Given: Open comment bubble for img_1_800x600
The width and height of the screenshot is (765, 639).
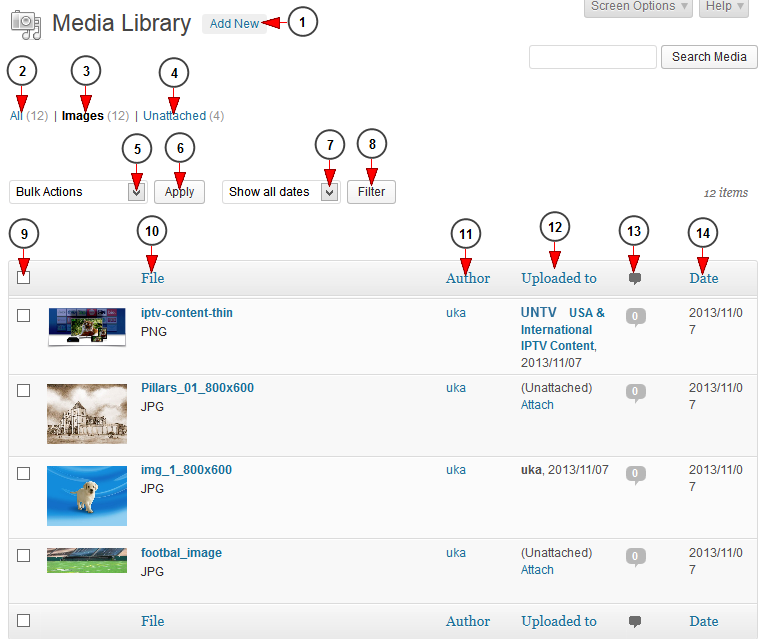Looking at the screenshot, I should coord(635,474).
